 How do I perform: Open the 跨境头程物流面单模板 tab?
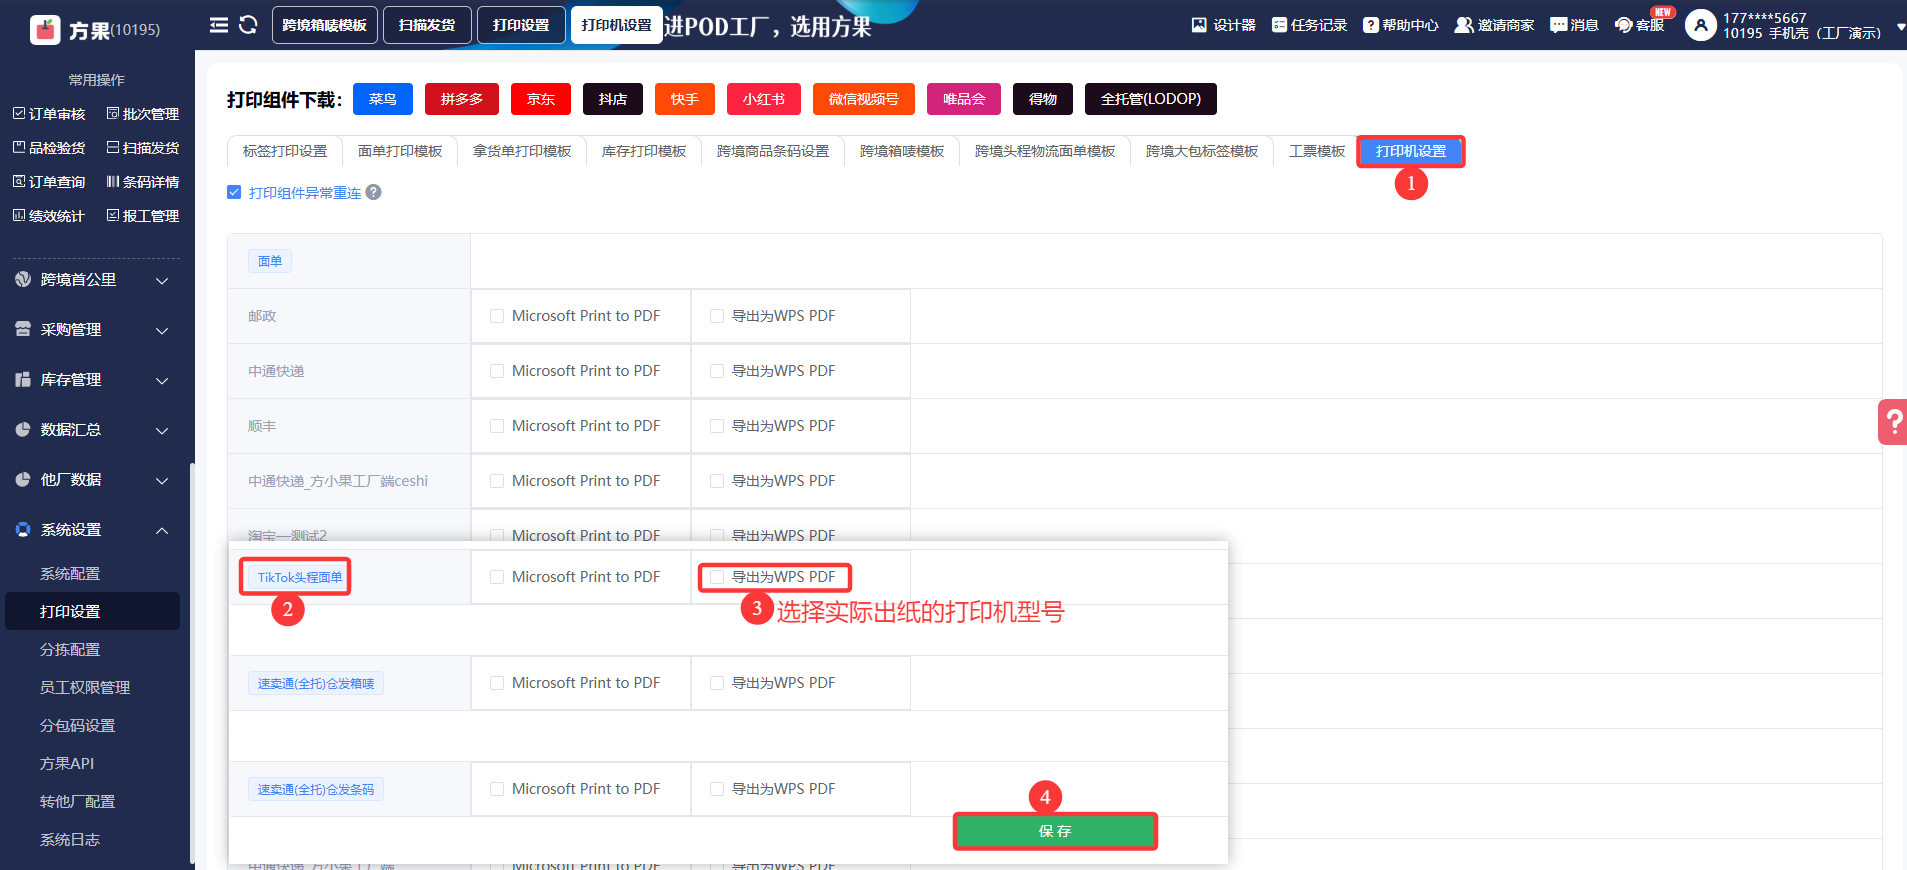tap(1045, 151)
